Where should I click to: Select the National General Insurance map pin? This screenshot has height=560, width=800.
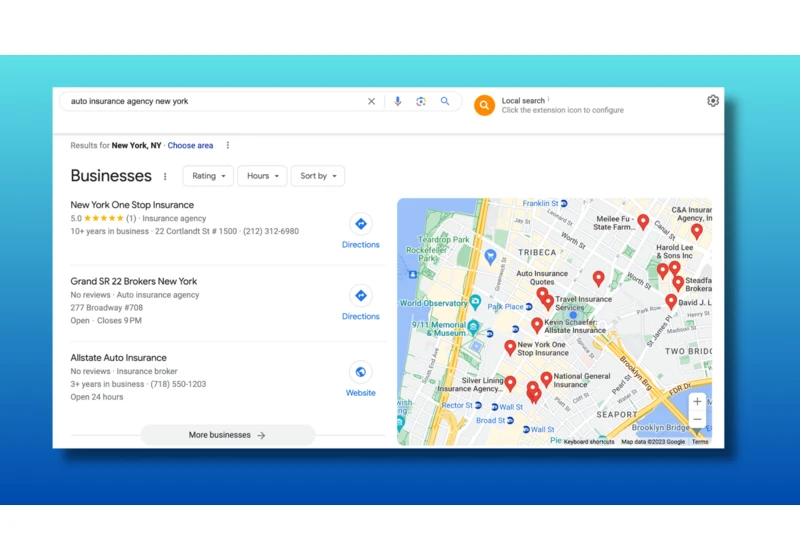[546, 379]
